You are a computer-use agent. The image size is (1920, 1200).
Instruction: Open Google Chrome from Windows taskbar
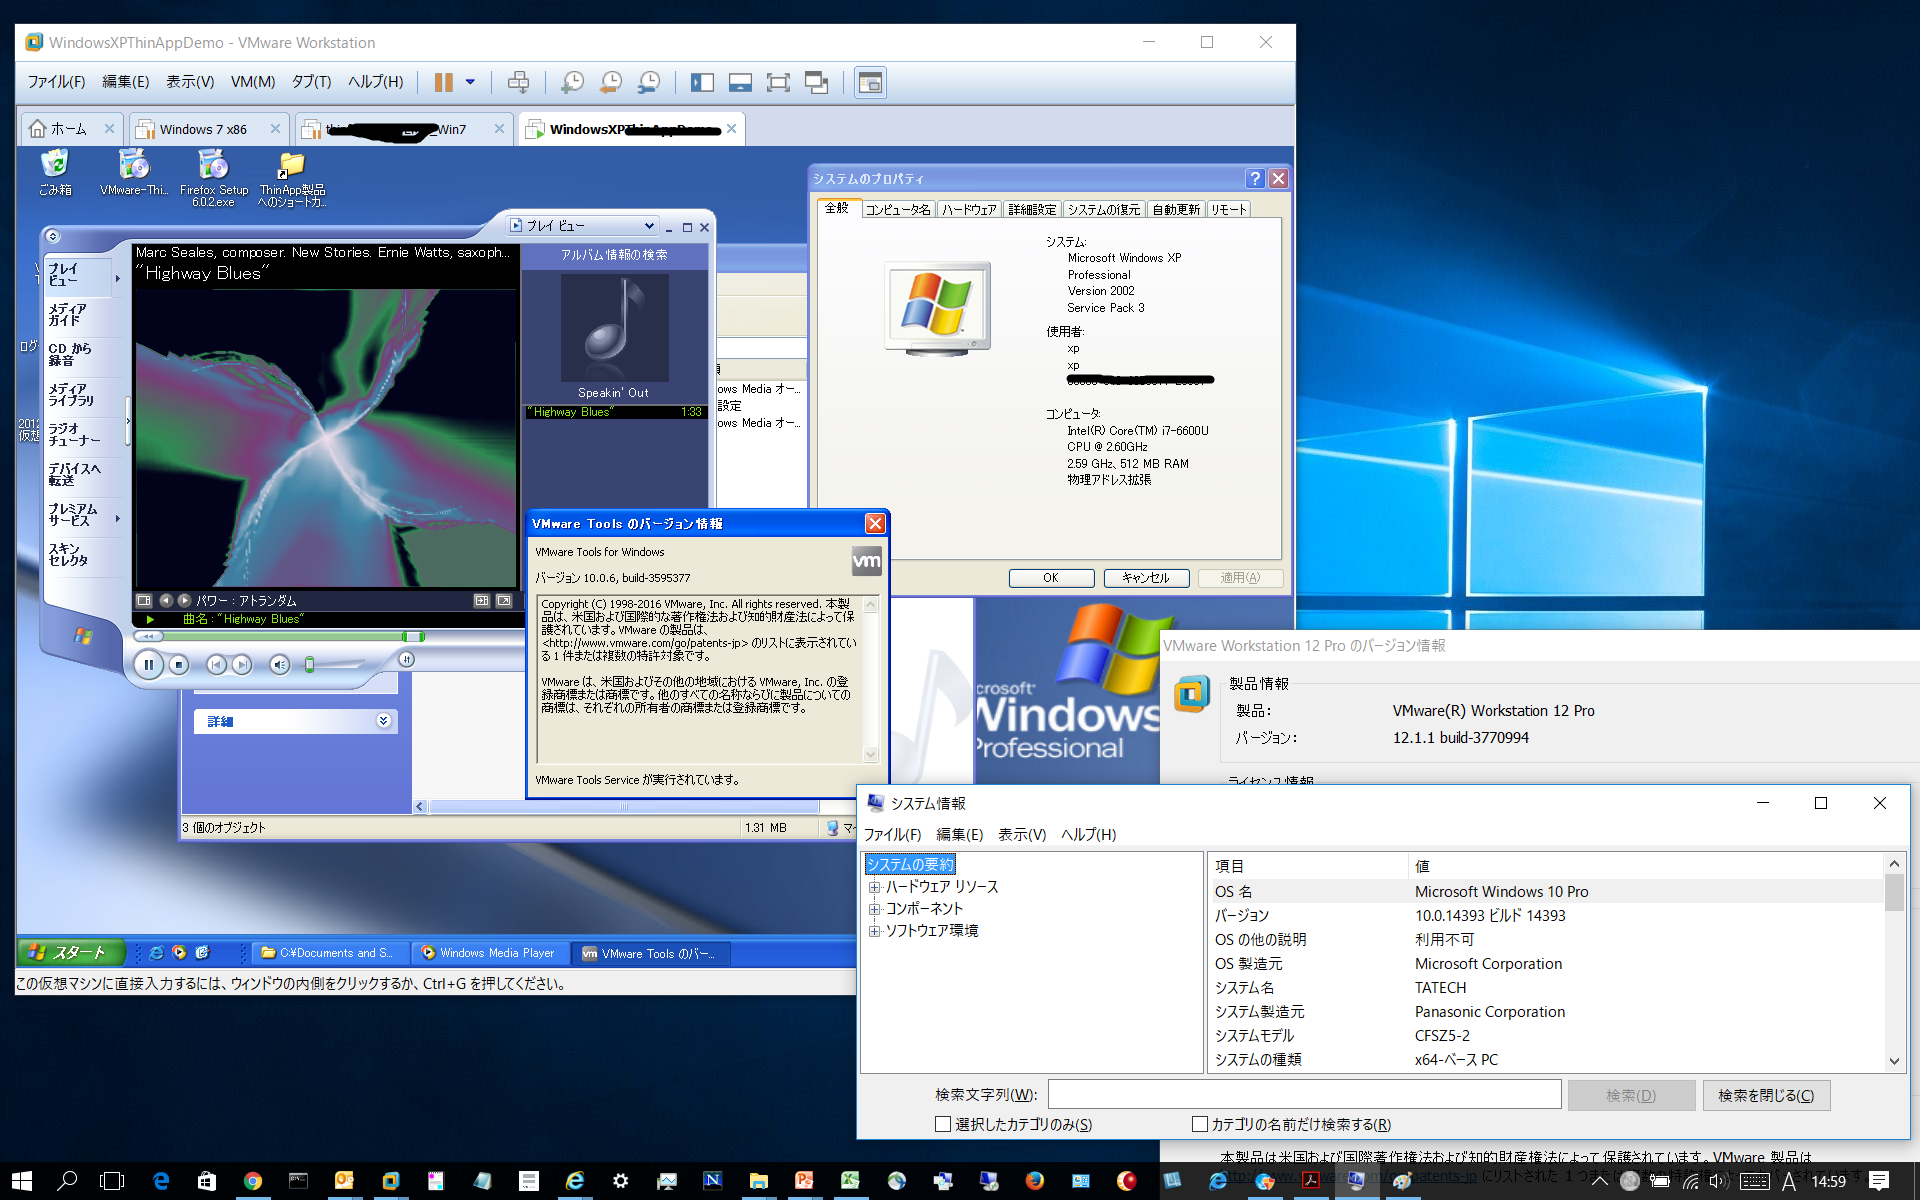point(253,1181)
